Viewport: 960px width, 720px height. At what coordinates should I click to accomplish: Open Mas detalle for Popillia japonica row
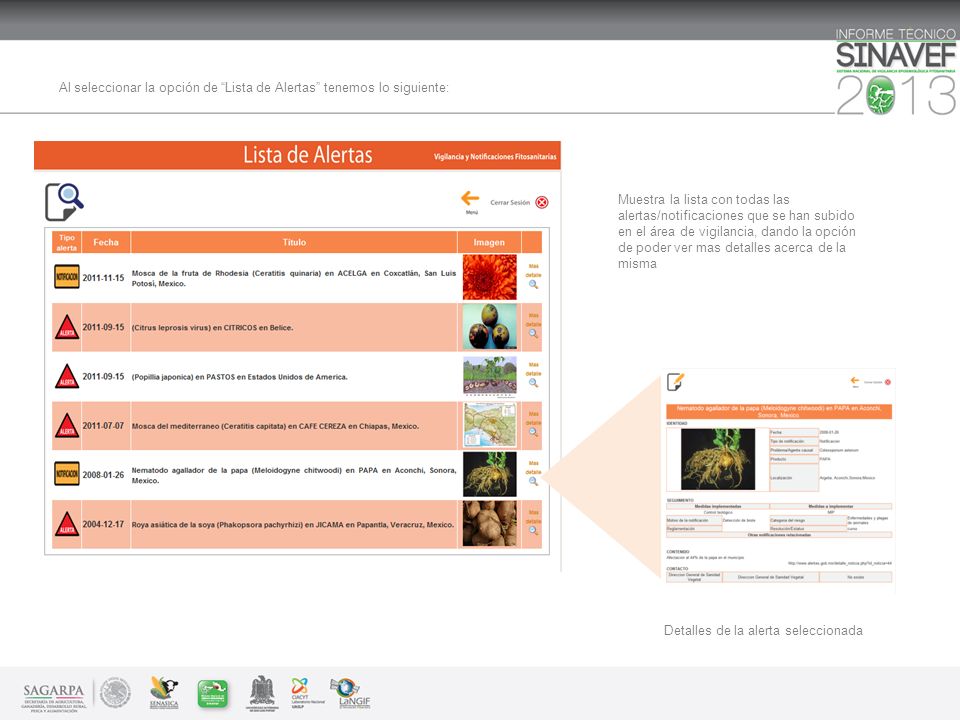tap(533, 375)
